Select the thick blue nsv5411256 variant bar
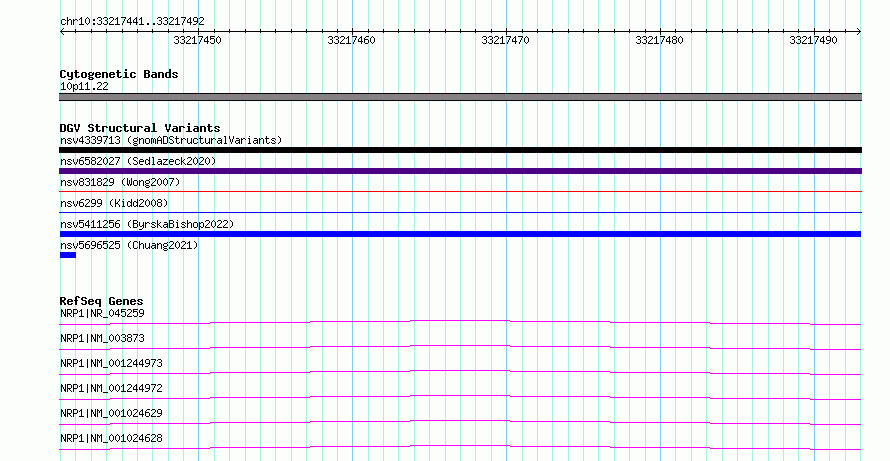Screen dimensions: 890x461 point(460,234)
